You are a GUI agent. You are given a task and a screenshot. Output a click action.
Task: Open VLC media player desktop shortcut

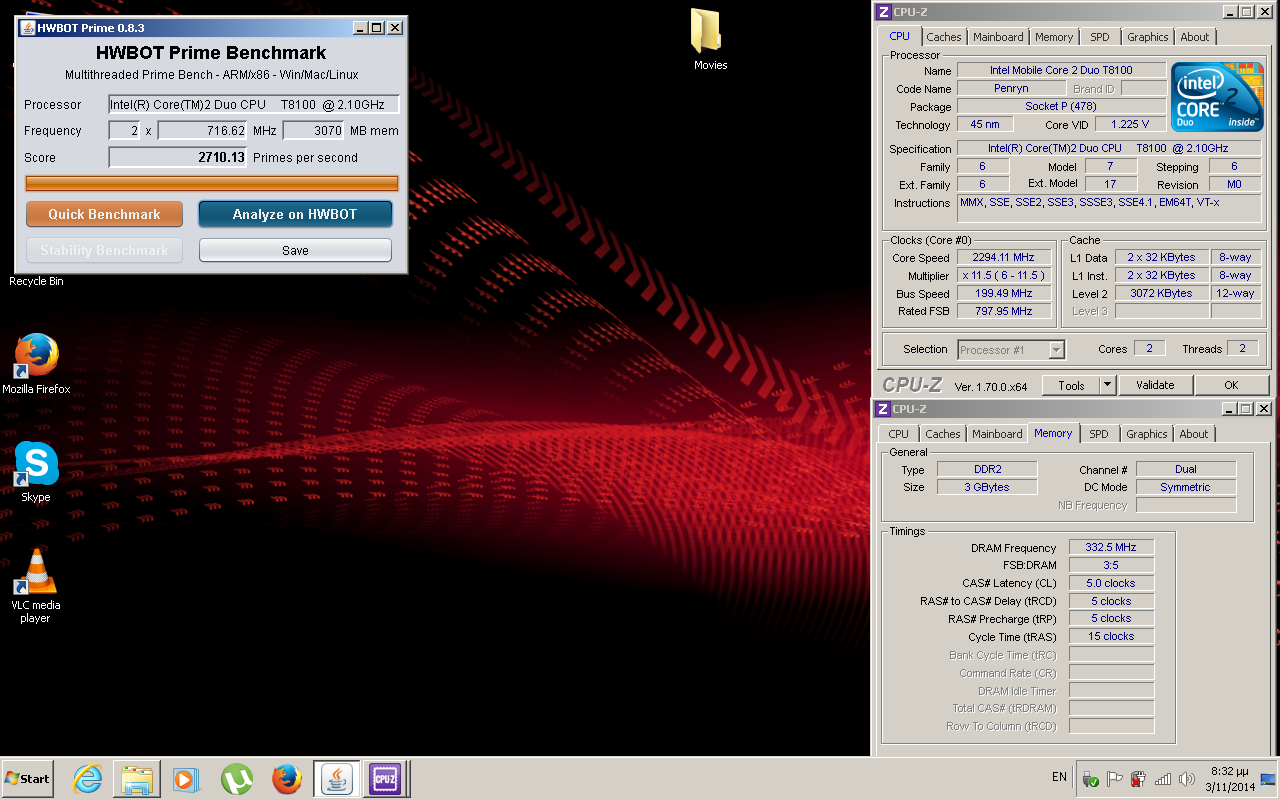(36, 586)
